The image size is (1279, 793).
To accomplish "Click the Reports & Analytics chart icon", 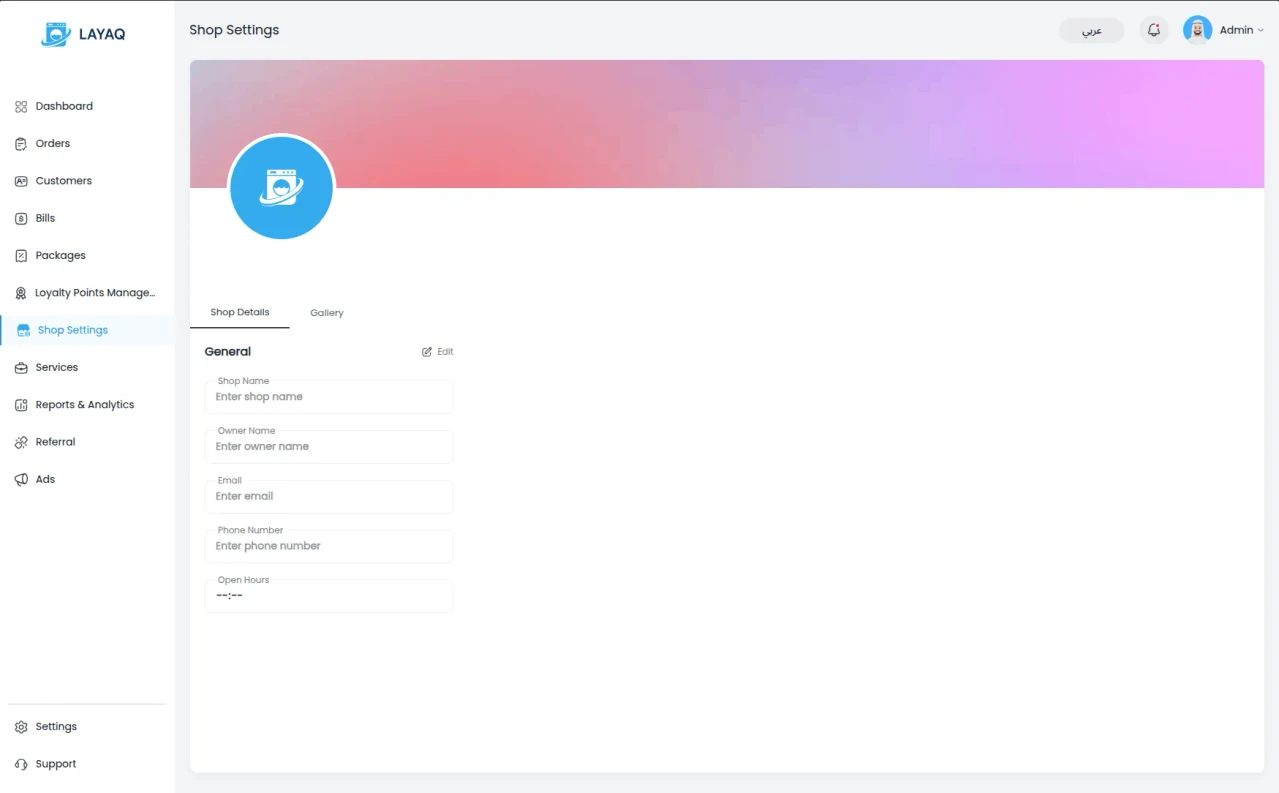I will pyautogui.click(x=21, y=405).
